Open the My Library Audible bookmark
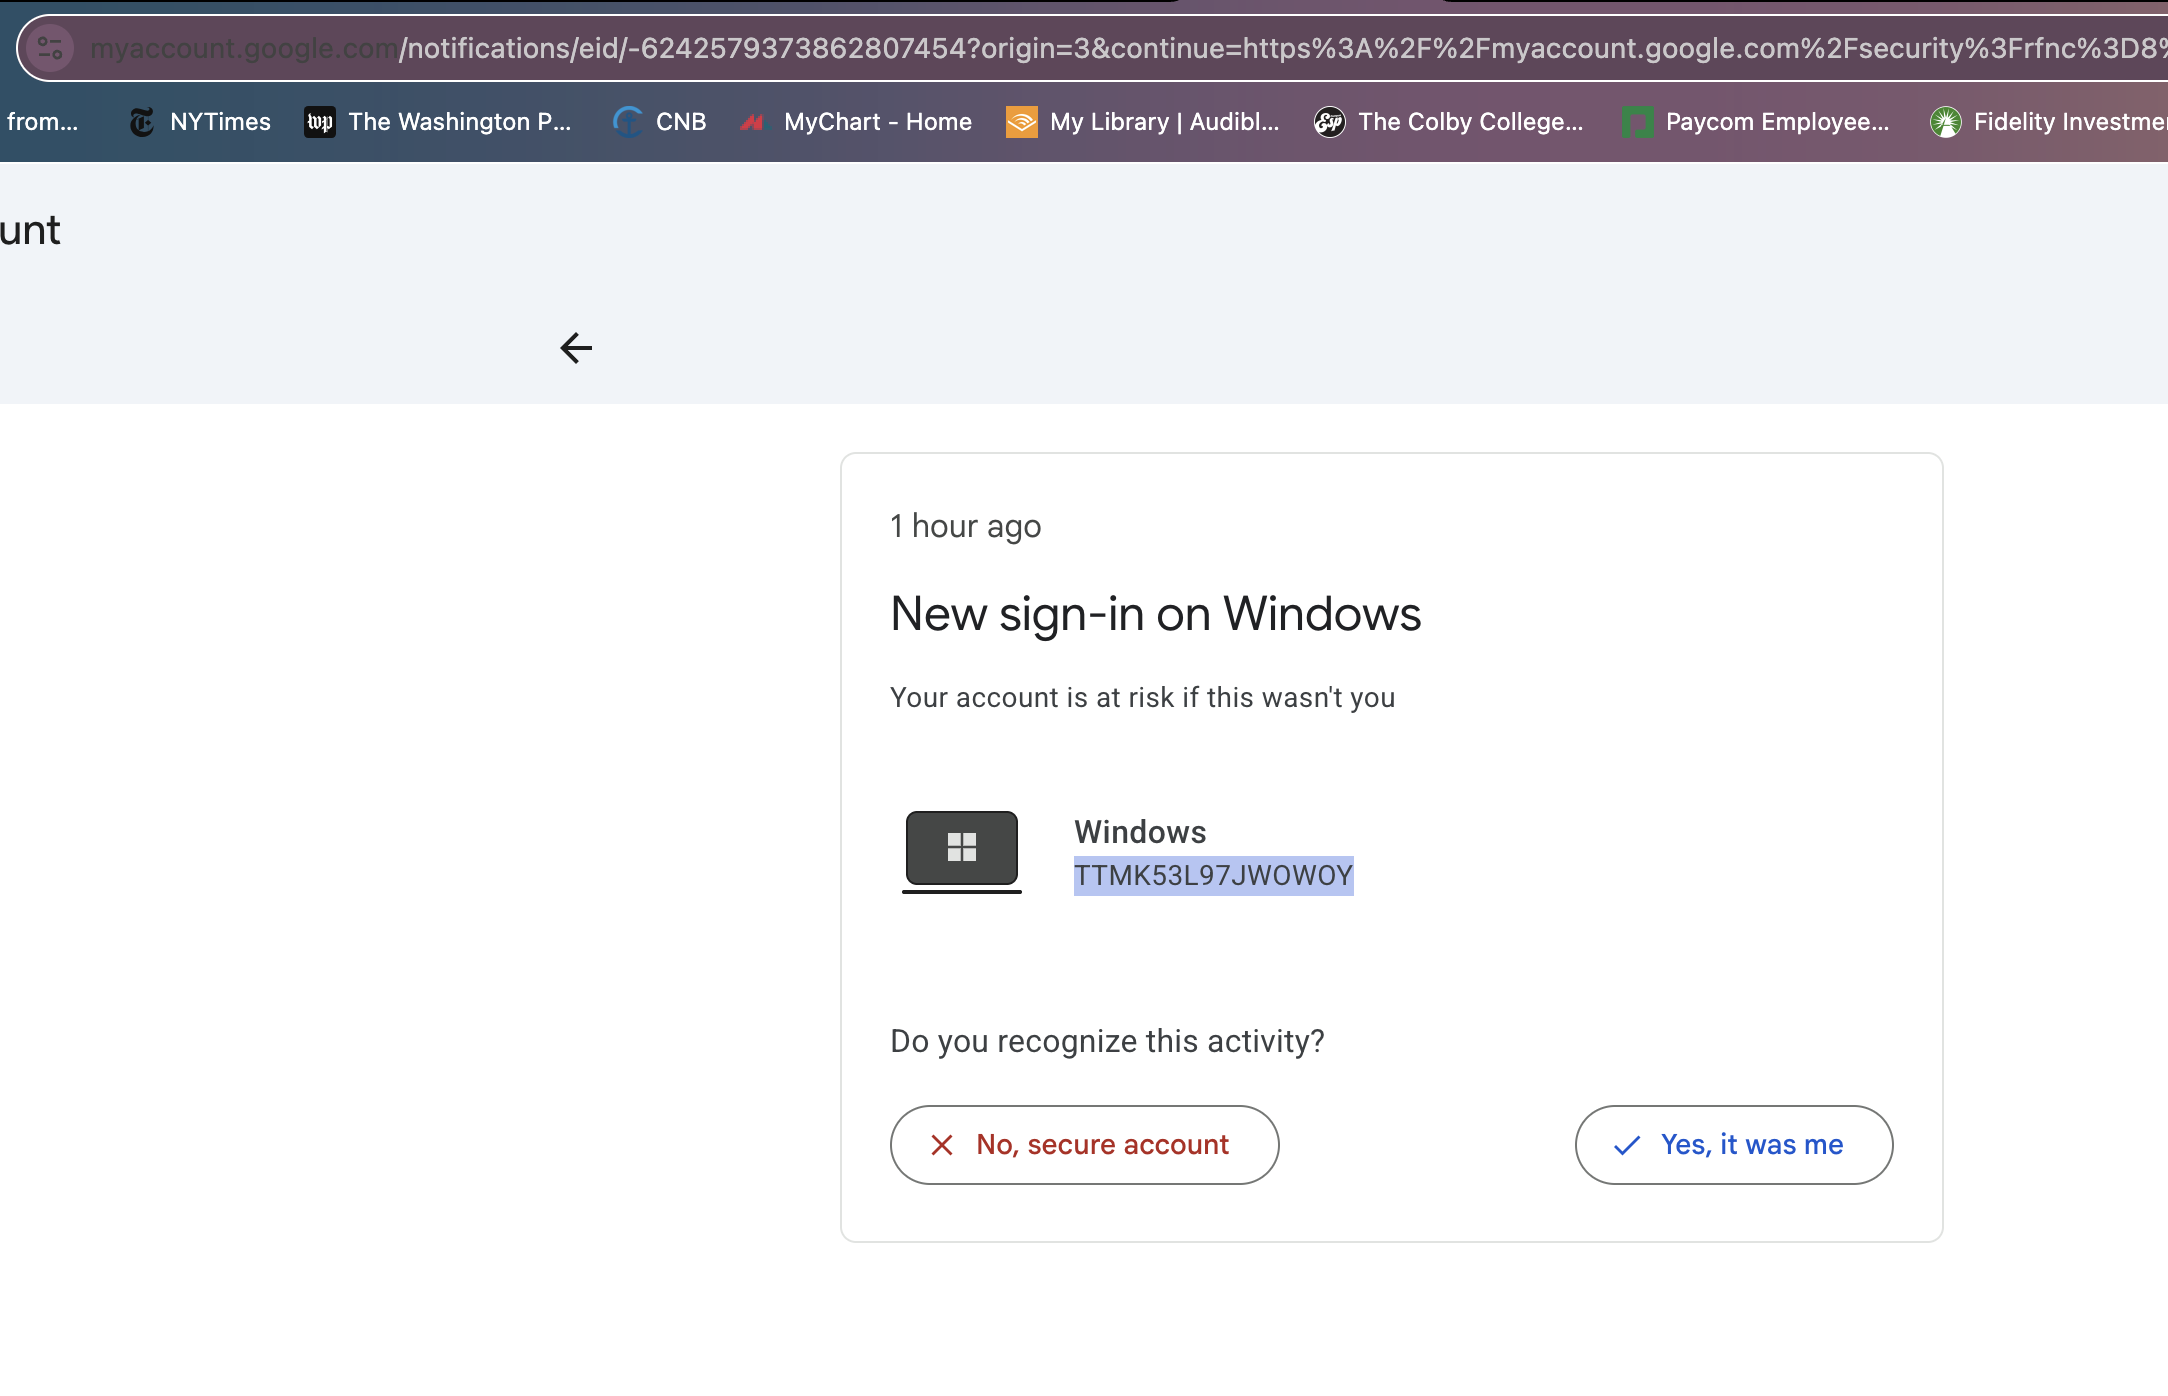The width and height of the screenshot is (2168, 1396). tap(1143, 122)
